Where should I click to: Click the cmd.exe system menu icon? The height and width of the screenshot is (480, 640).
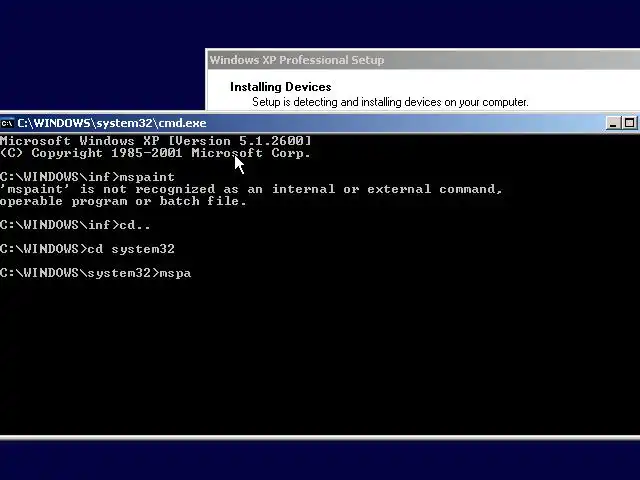click(x=7, y=123)
